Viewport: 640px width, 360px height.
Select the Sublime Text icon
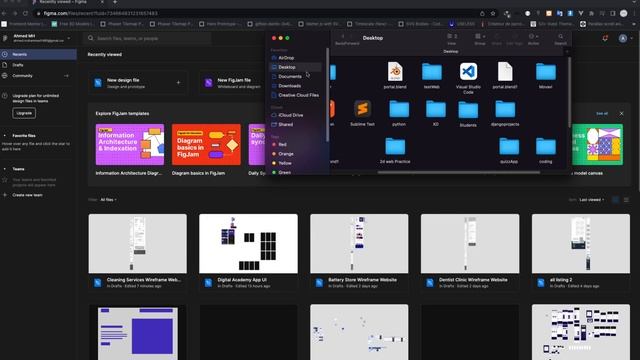[362, 109]
